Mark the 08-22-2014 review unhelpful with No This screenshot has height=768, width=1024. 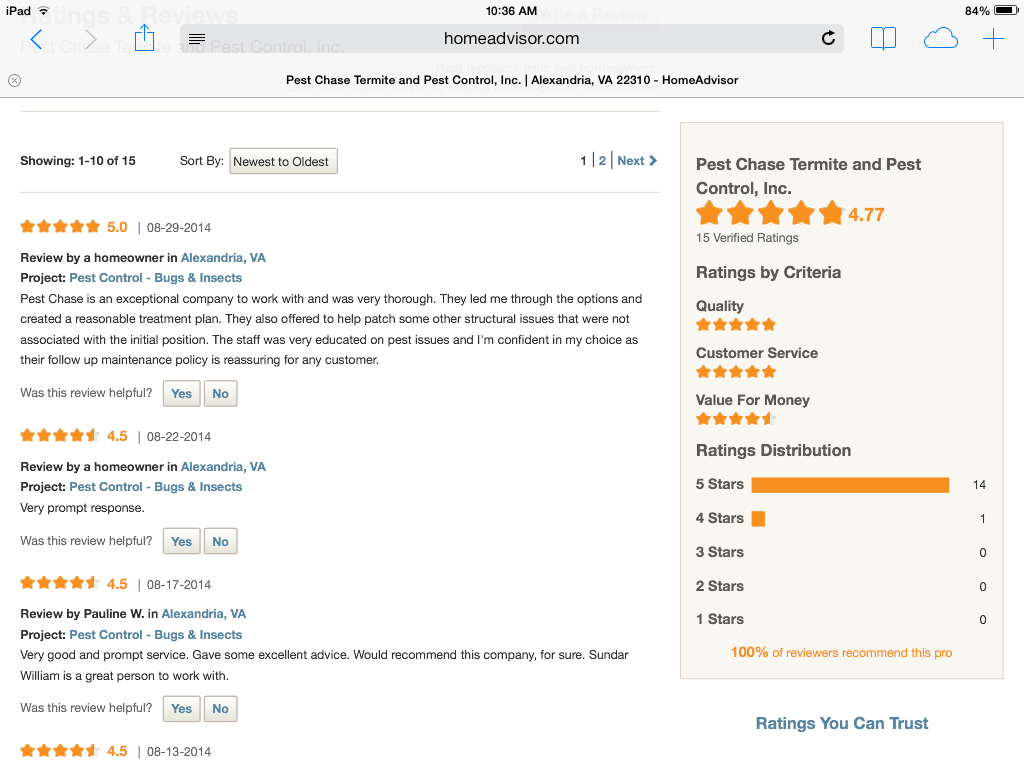[x=220, y=541]
